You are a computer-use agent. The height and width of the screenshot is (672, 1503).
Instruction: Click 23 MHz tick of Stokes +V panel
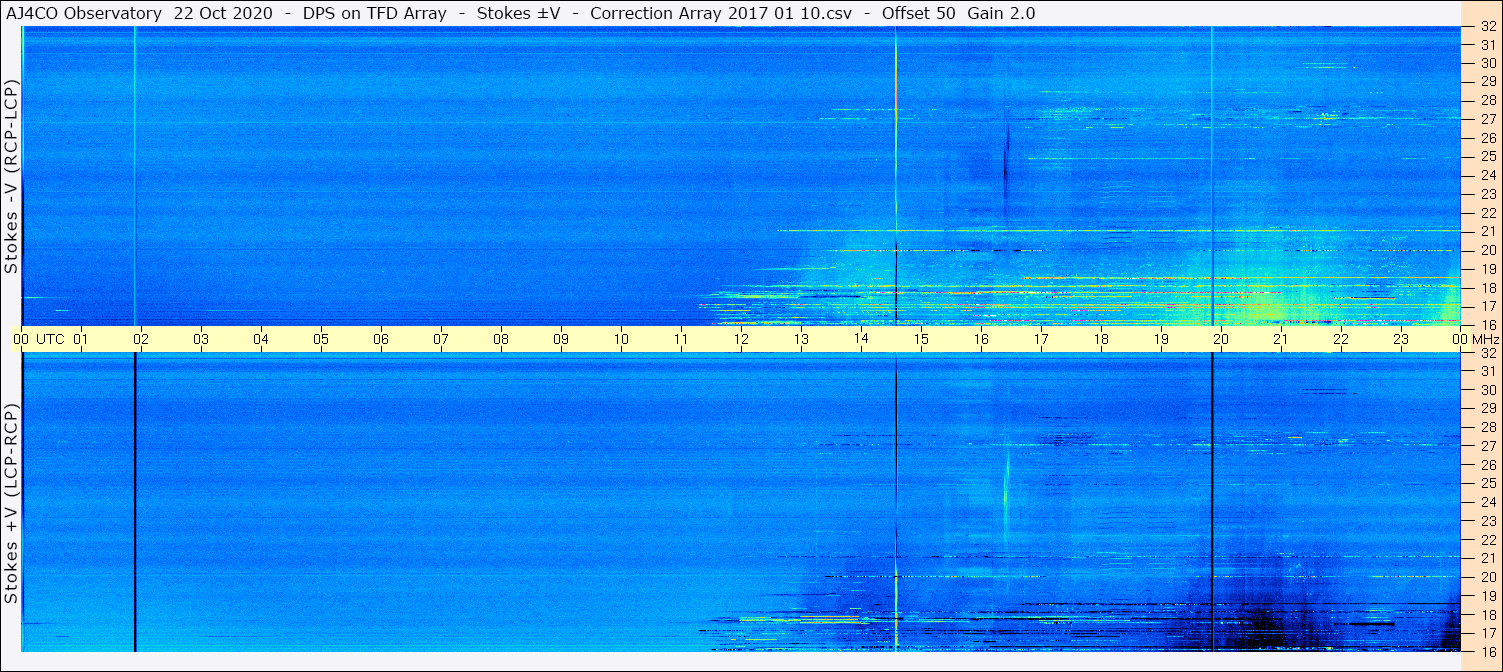click(x=1487, y=521)
